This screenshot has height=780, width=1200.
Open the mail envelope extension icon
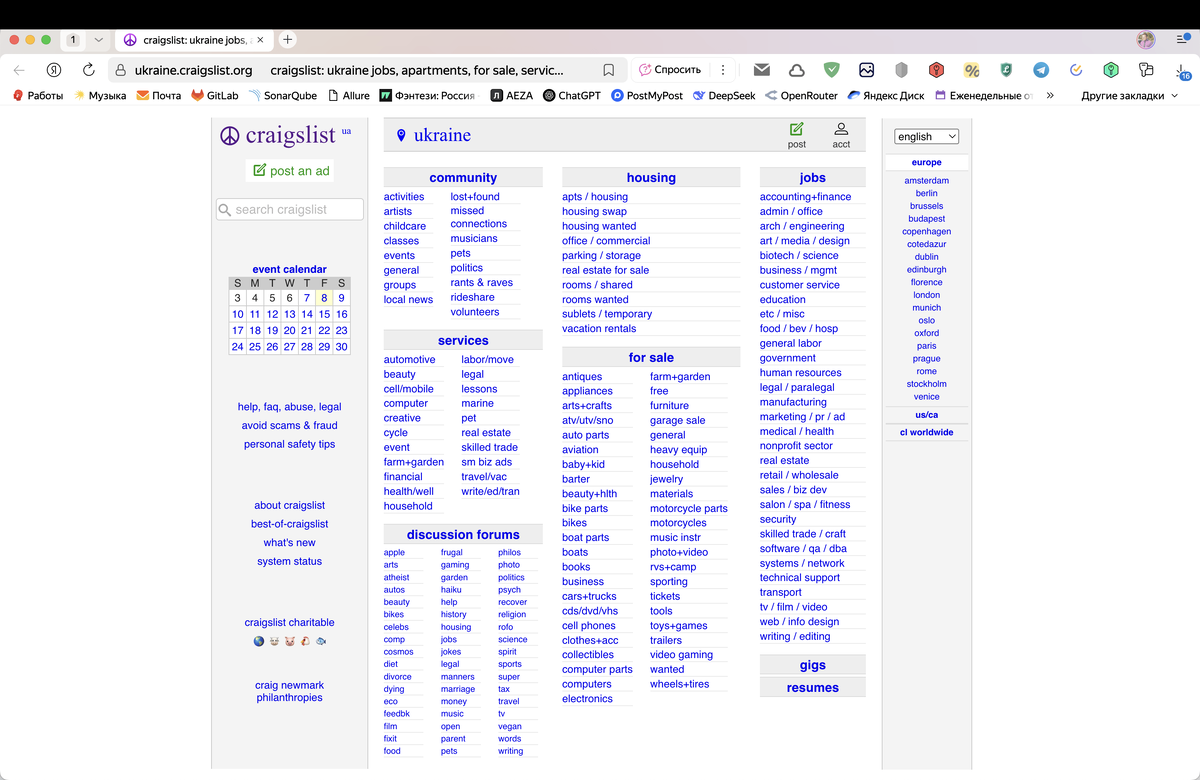762,70
